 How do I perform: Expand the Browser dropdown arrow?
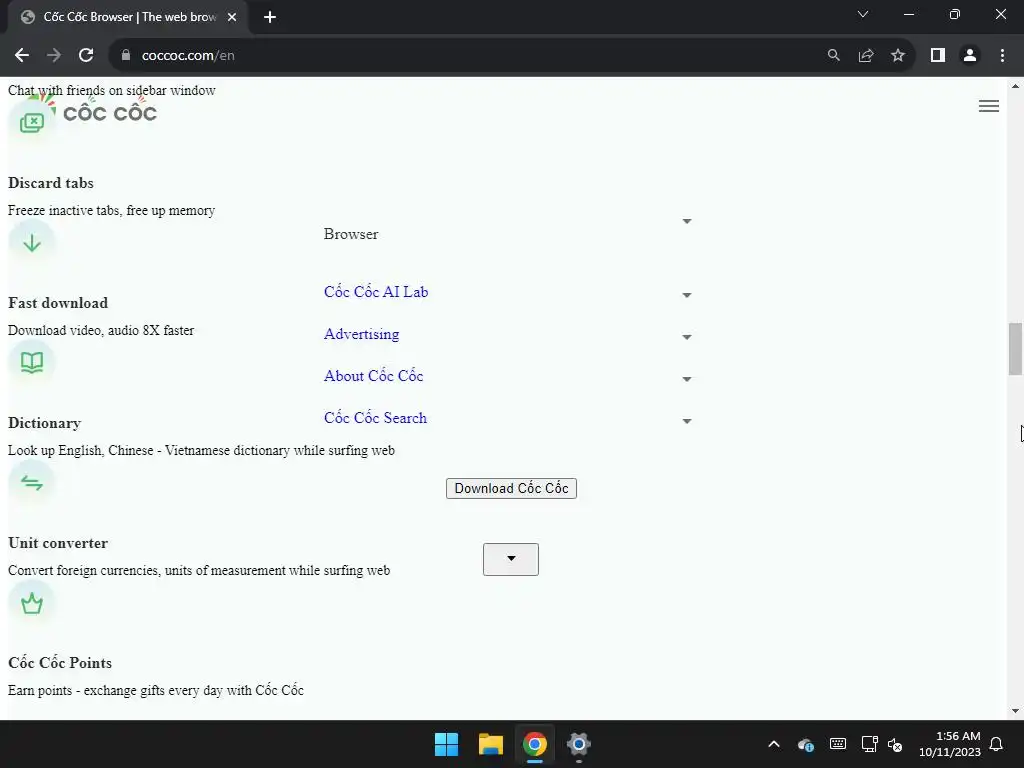(687, 221)
